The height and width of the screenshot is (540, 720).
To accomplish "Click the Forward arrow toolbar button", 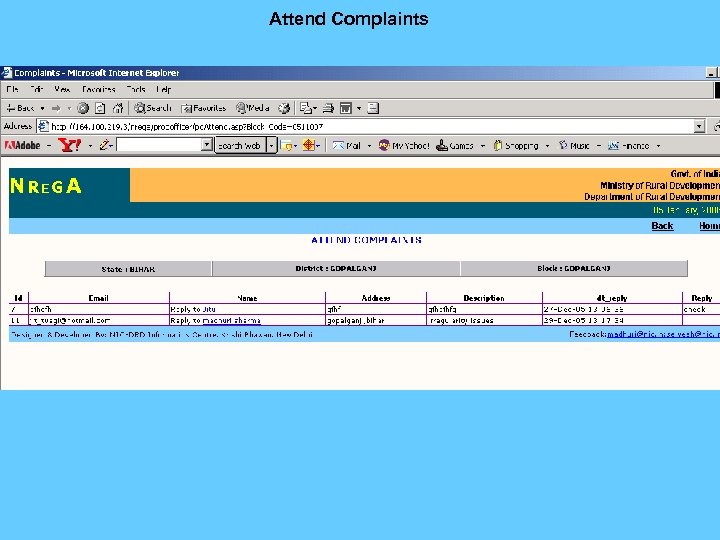I will click(x=56, y=108).
